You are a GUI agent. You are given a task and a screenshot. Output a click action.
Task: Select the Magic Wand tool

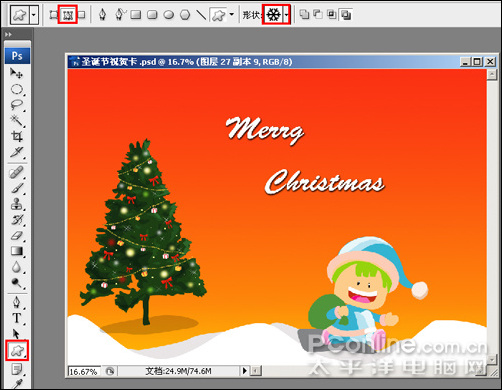click(17, 120)
